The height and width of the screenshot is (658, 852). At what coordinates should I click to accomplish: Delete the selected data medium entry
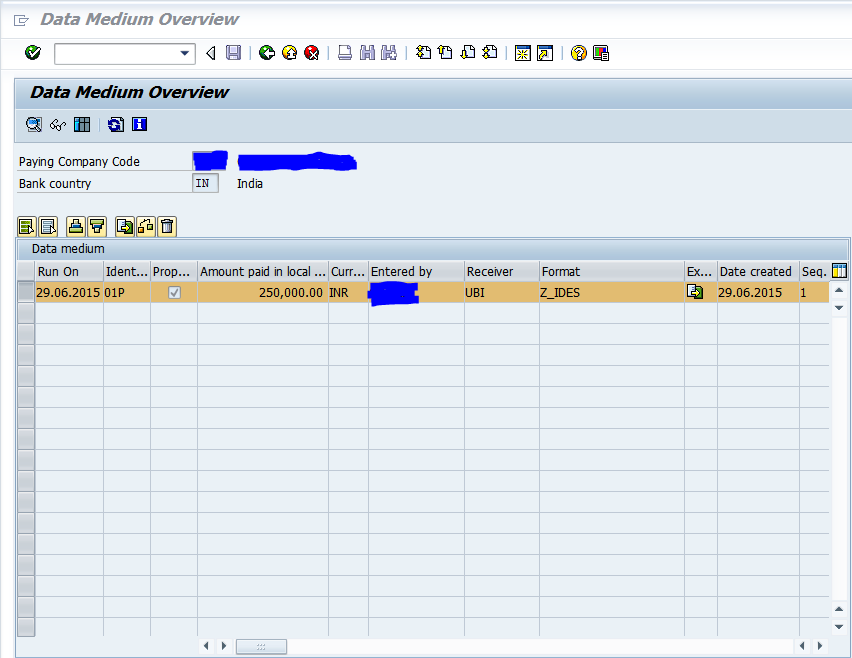(x=167, y=226)
